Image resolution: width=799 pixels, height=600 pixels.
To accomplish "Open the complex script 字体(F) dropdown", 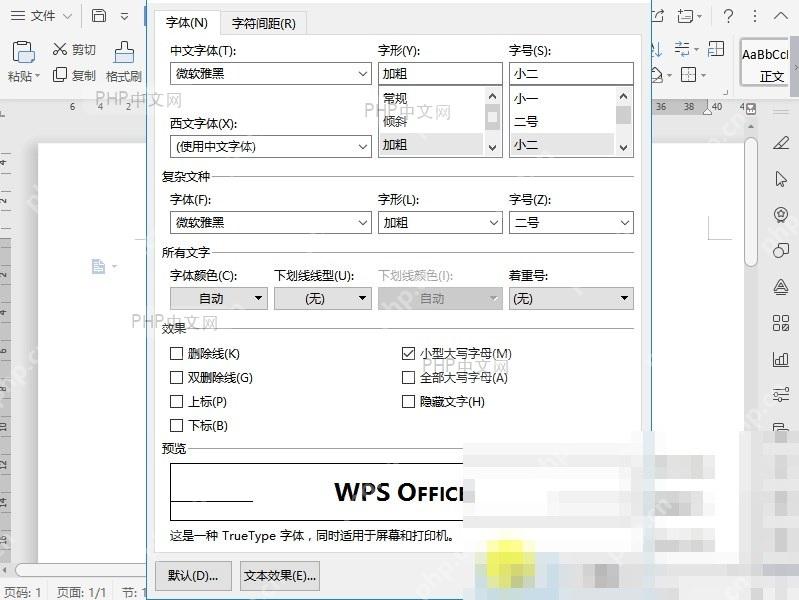I will coord(271,222).
